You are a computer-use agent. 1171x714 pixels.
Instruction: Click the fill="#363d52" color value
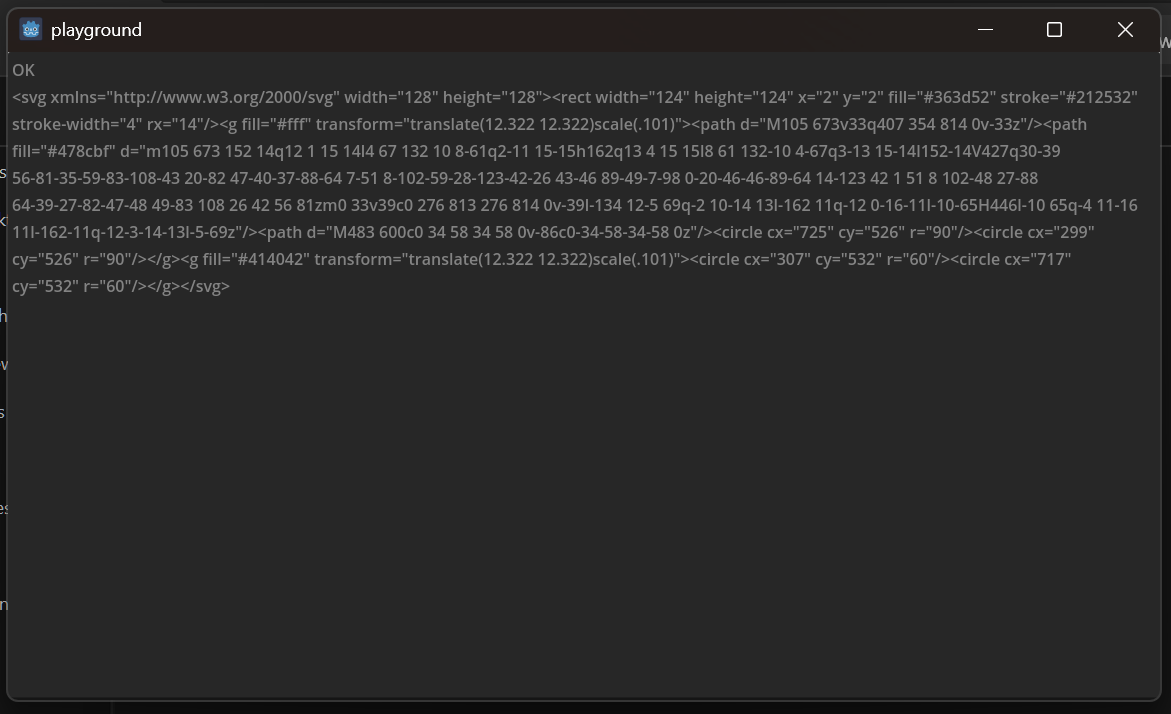click(942, 97)
